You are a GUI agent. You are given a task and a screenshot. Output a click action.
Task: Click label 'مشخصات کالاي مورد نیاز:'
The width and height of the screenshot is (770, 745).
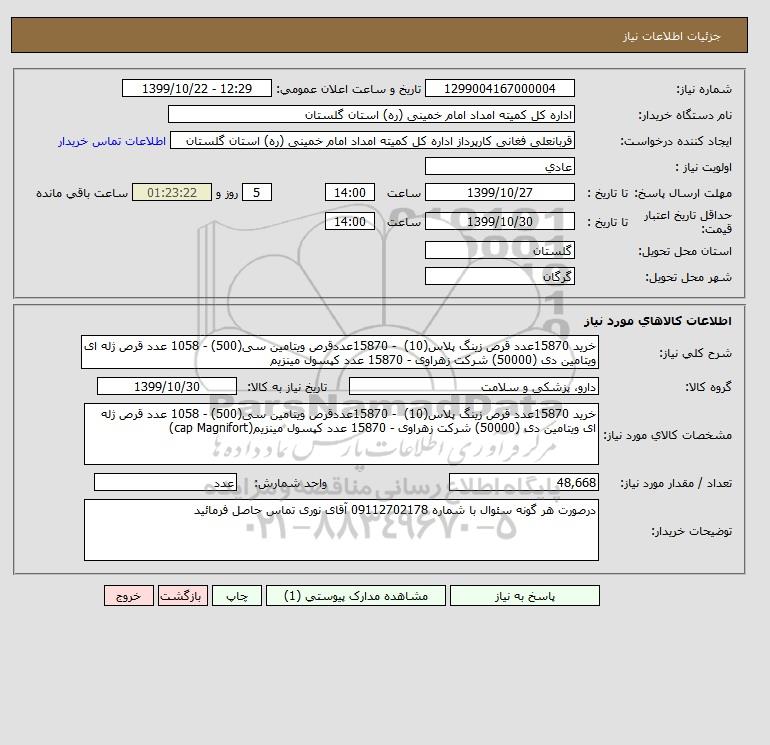point(667,435)
